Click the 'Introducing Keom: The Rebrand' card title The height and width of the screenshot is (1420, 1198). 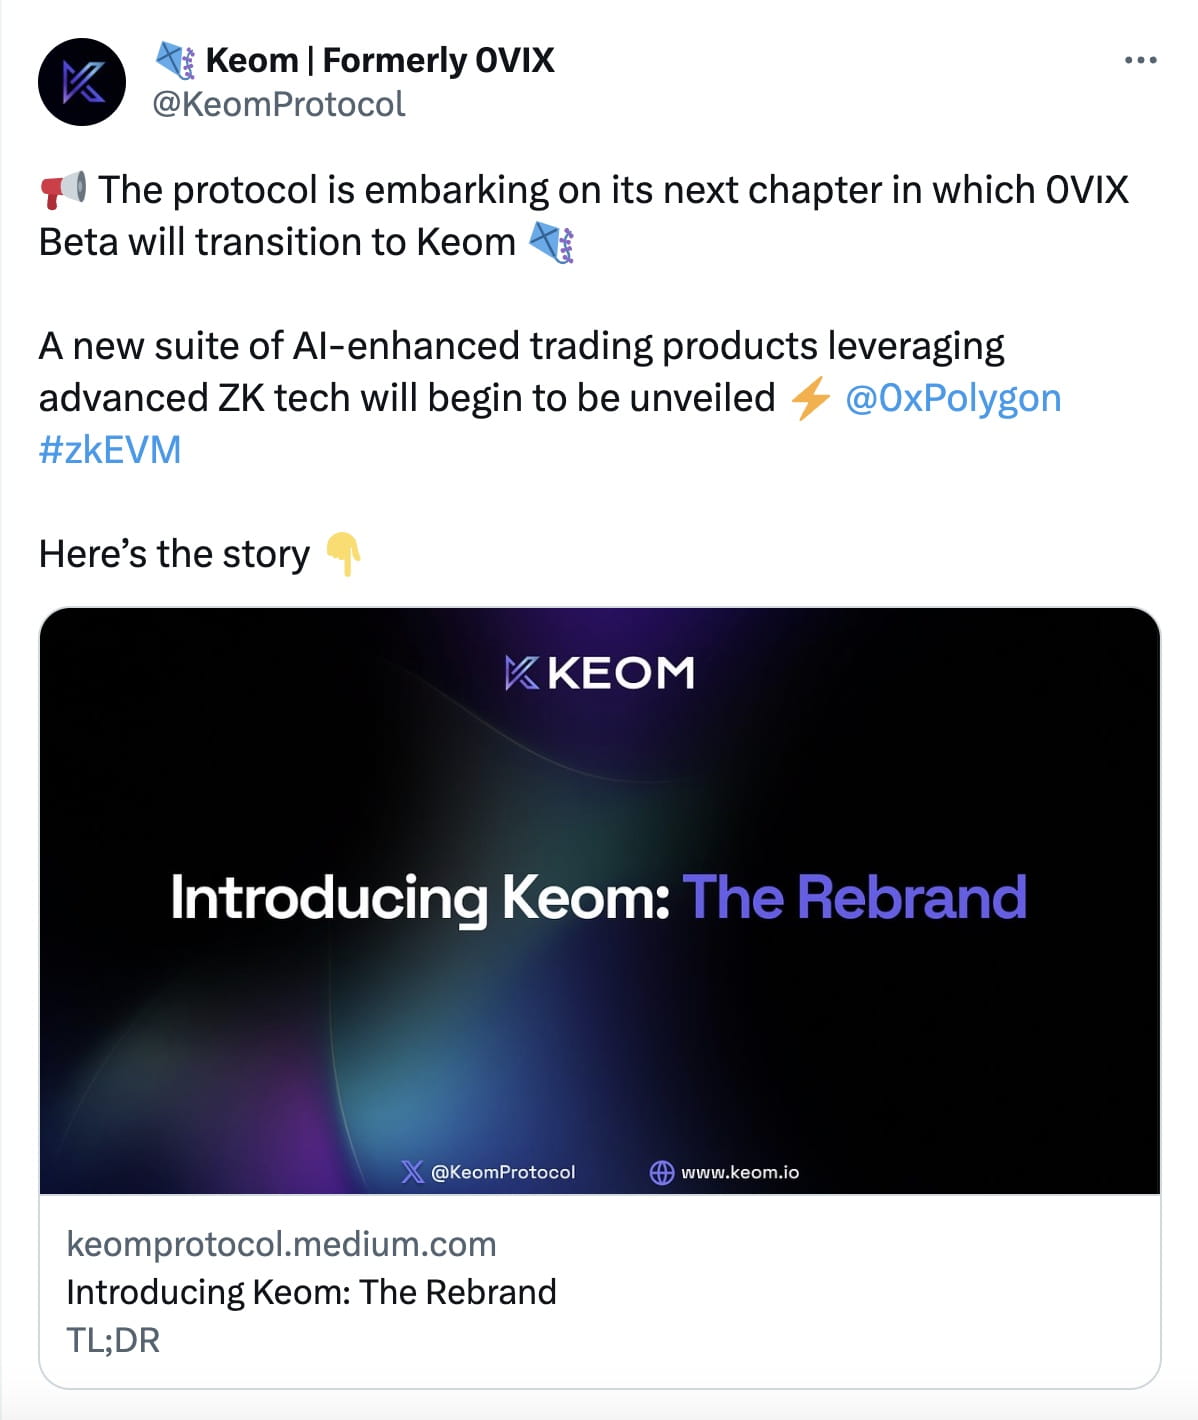[310, 1291]
